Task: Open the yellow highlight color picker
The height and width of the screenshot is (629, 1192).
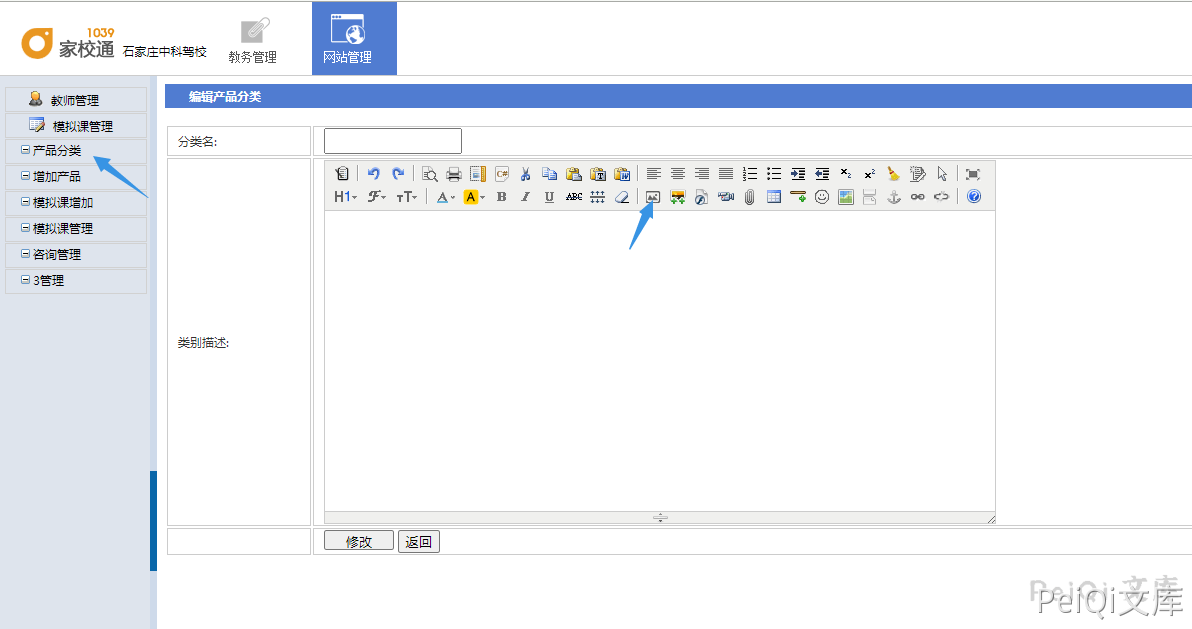Action: click(474, 197)
